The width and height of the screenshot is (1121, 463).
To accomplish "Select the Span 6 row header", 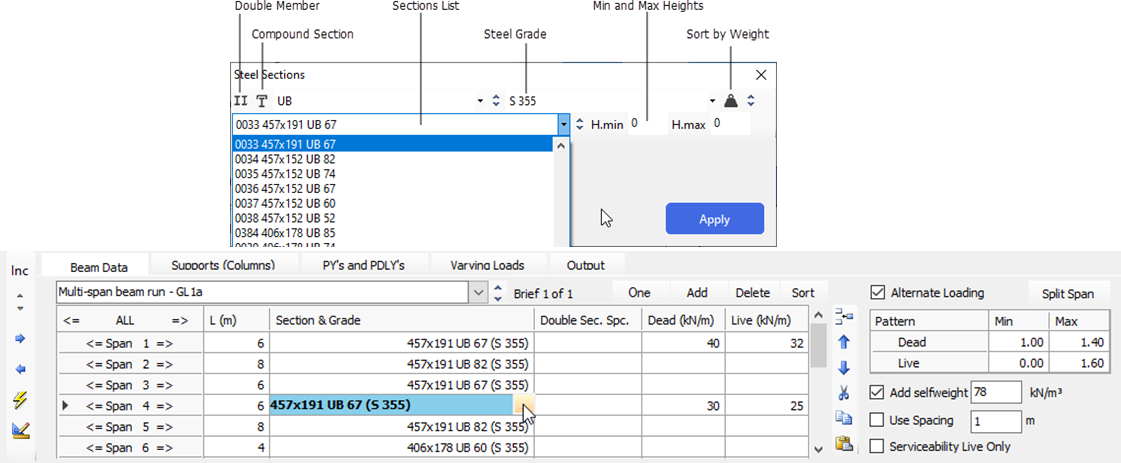I will (130, 449).
